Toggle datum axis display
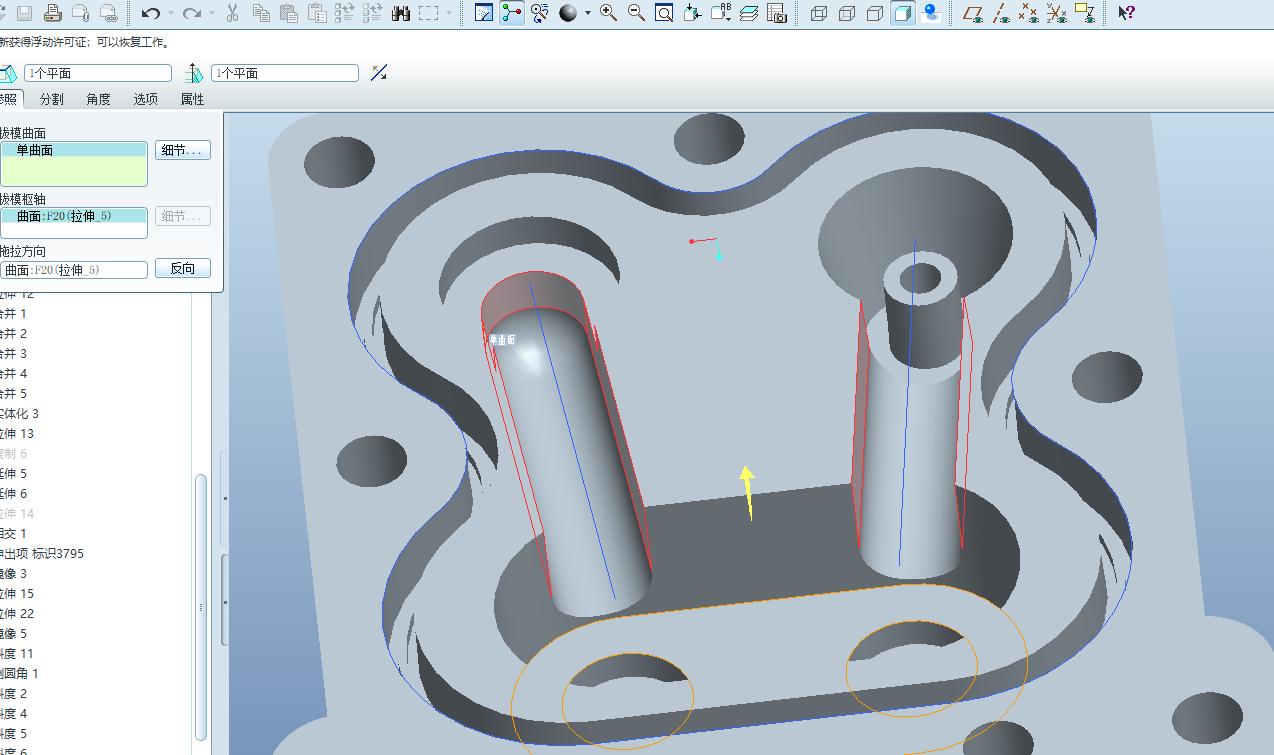Screen dimensions: 1274x755 pos(1000,13)
